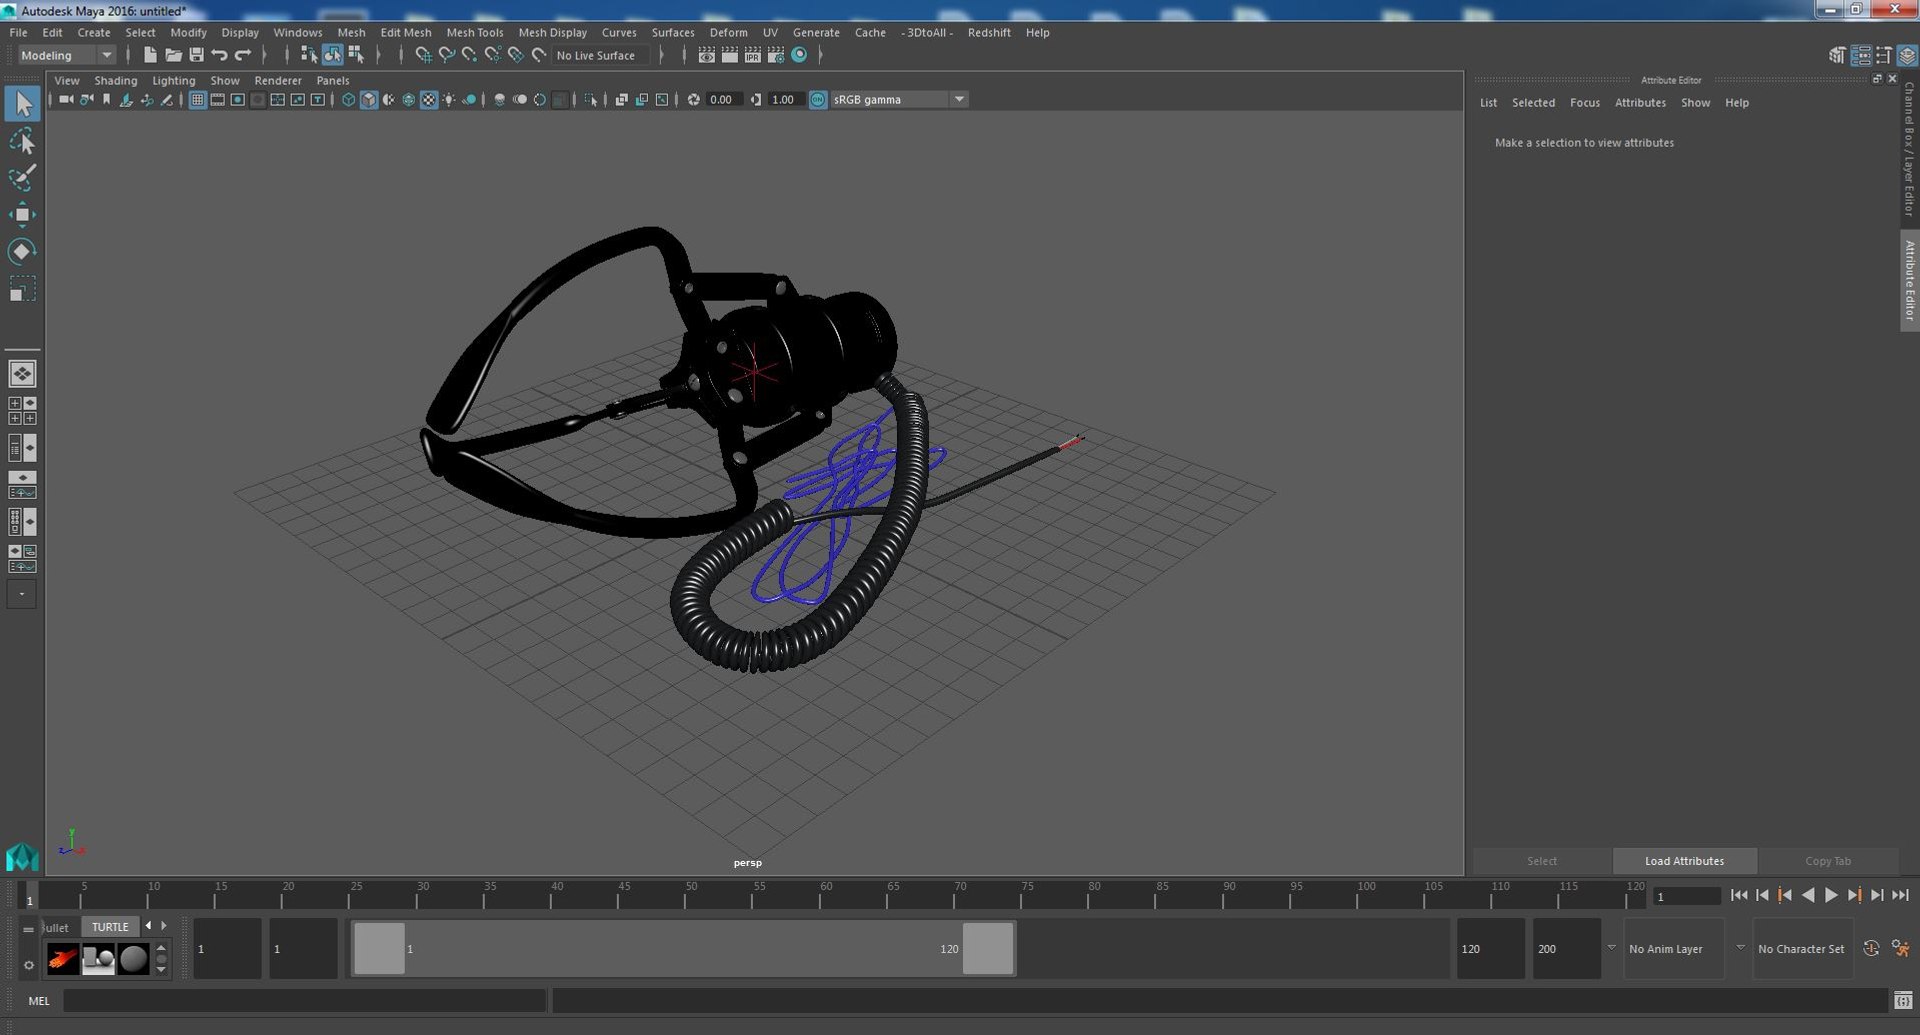Open the Modeling menu set dropdown

pyautogui.click(x=67, y=55)
